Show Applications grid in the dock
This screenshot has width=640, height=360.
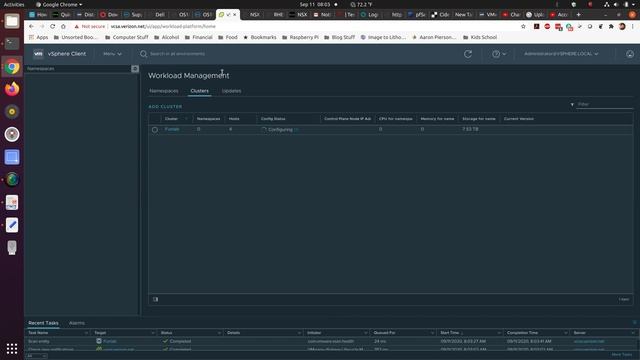12,349
